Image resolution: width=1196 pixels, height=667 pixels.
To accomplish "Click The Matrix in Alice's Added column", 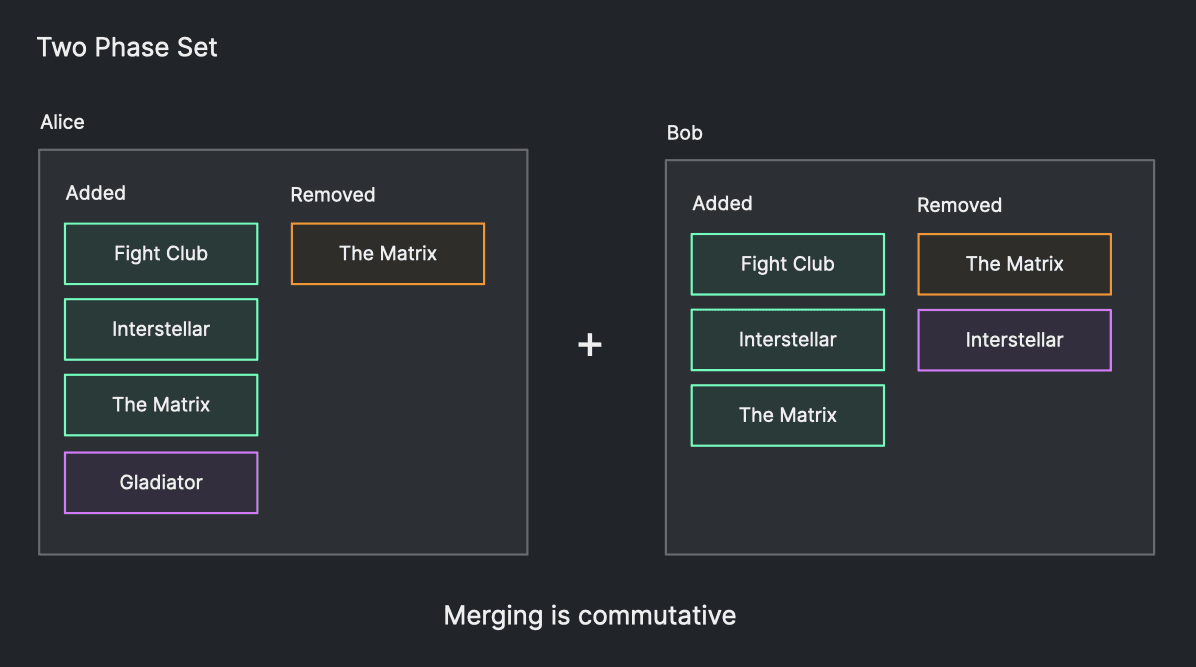I will (x=161, y=405).
